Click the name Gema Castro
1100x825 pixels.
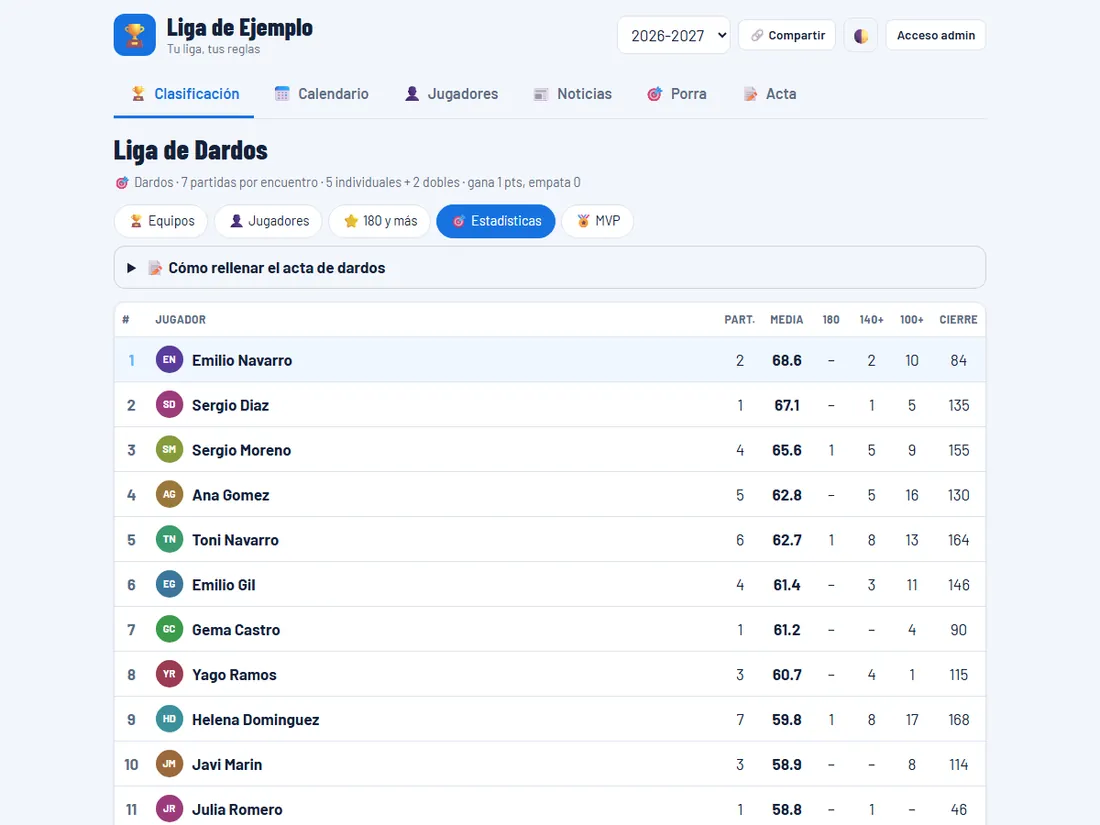click(236, 629)
